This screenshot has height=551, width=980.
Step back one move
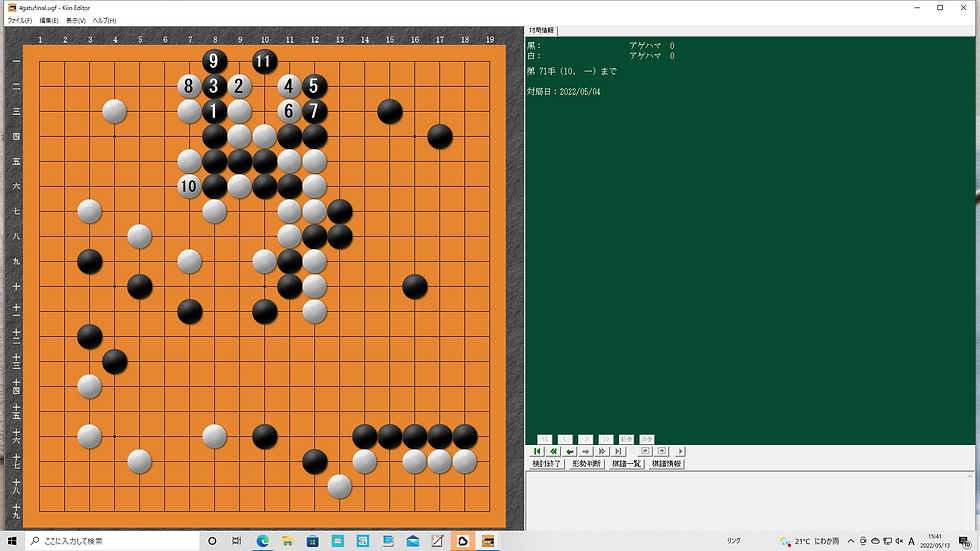569,451
